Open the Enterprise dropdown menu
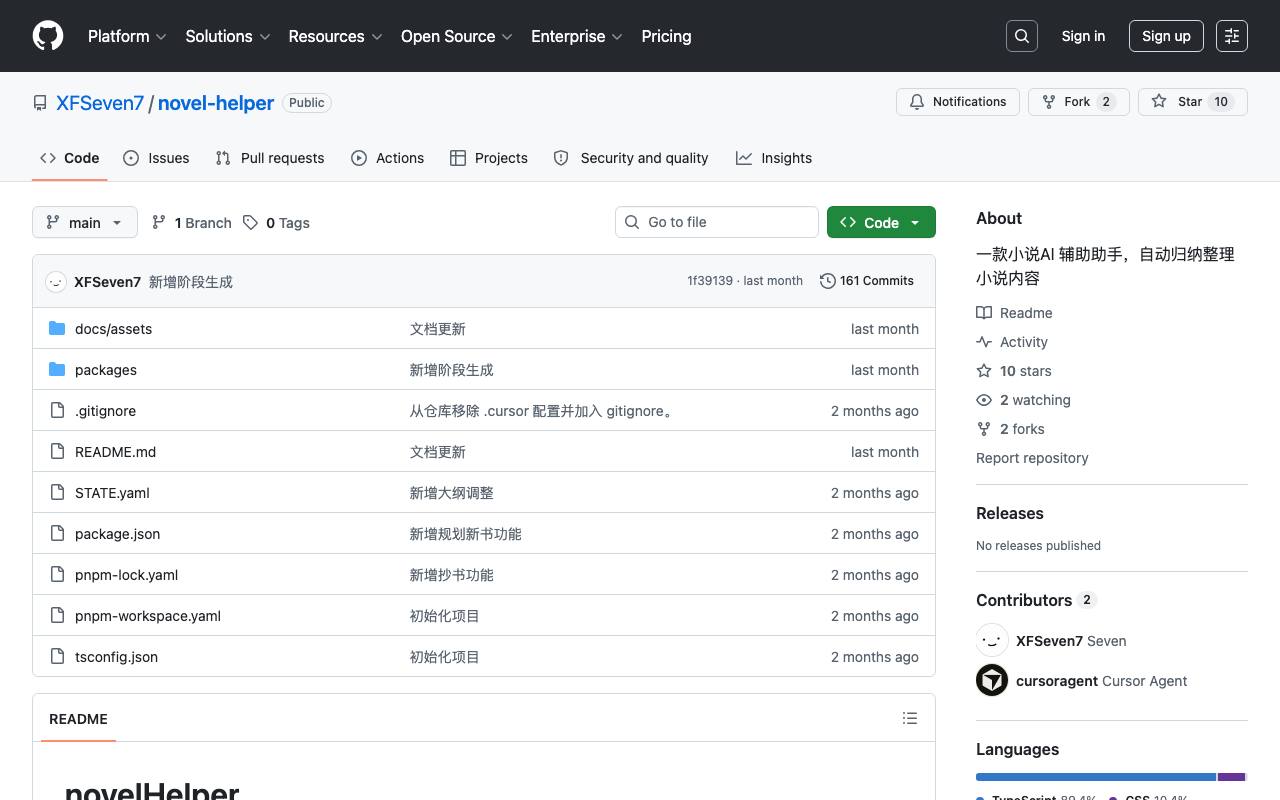The width and height of the screenshot is (1280, 800). tap(577, 36)
